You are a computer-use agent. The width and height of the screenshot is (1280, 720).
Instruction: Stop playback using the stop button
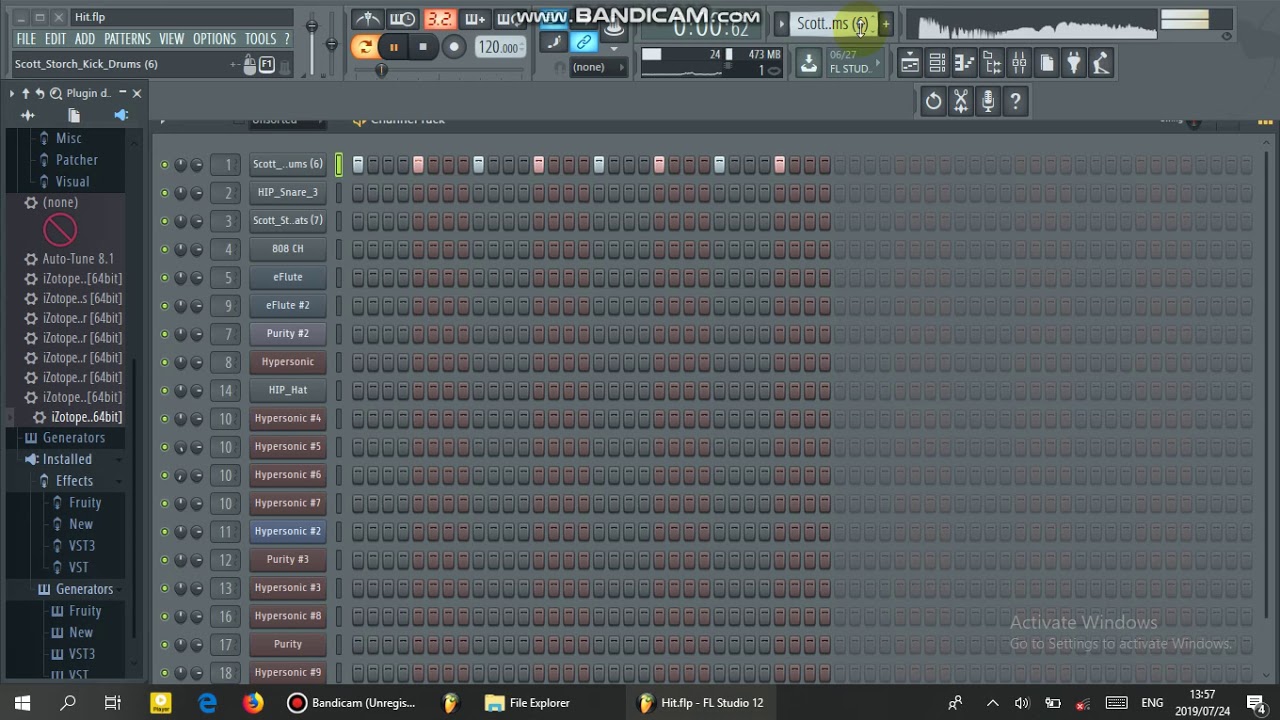423,47
